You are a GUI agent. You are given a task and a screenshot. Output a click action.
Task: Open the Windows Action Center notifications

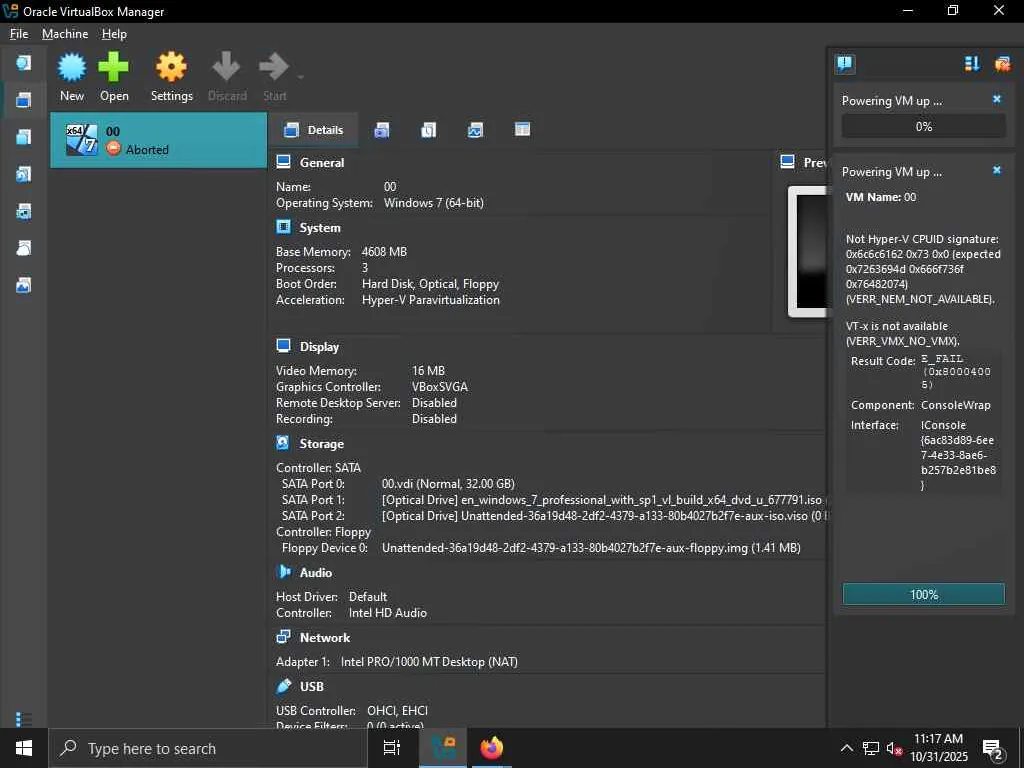[x=993, y=749]
